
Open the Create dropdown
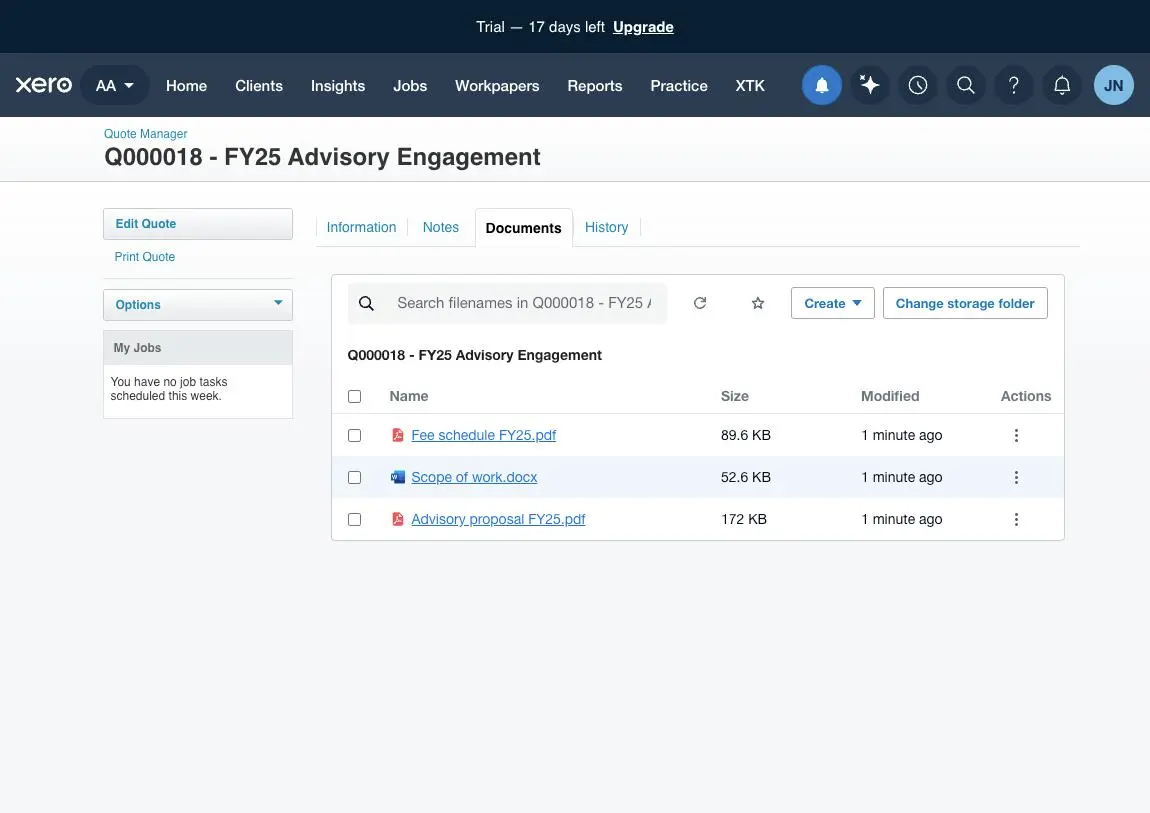832,303
